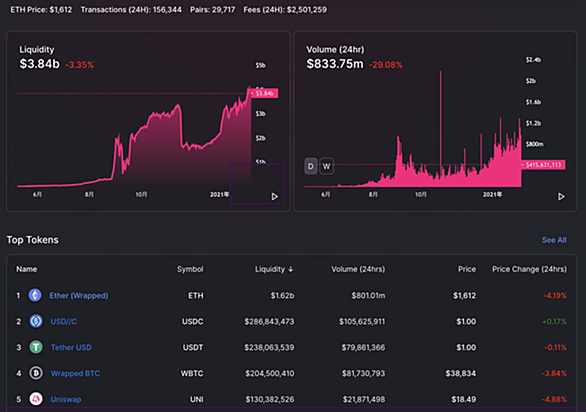Click the -3.84% price change for WBTC
Viewport: 586px width, 412px height.
[x=554, y=373]
